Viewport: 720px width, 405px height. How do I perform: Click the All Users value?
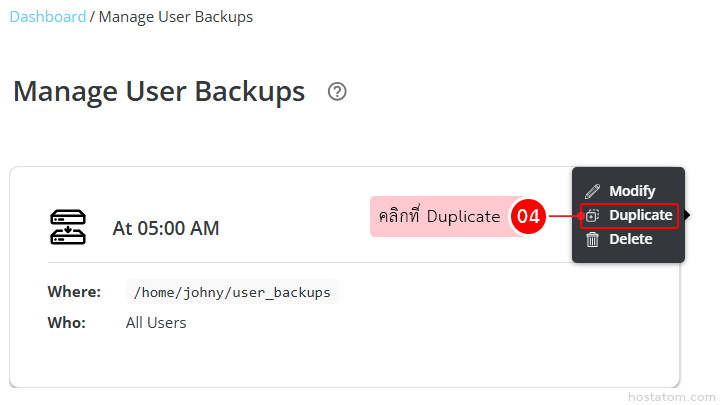coord(156,322)
